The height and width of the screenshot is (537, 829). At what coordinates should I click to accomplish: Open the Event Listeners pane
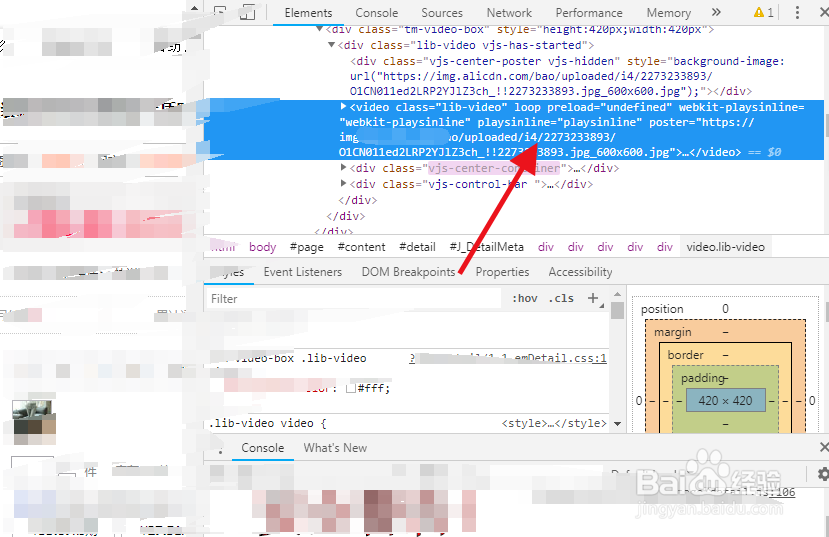click(303, 272)
